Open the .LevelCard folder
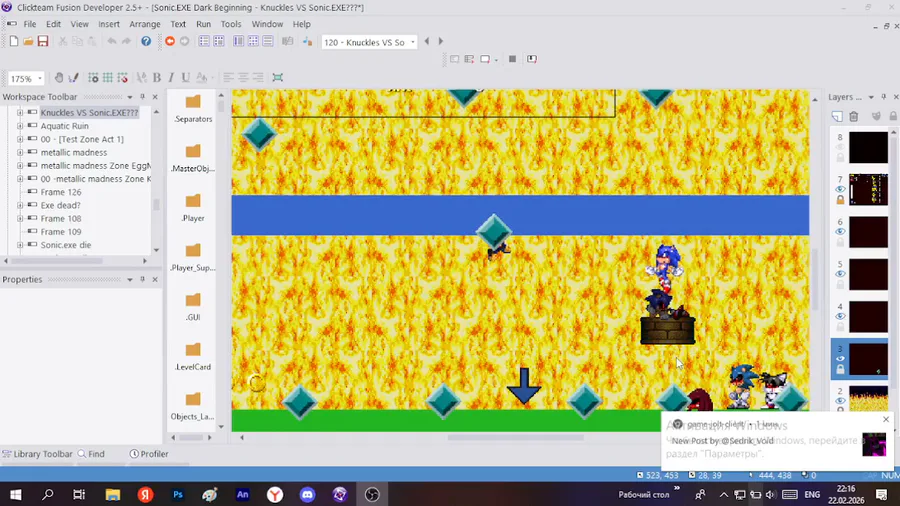 pyautogui.click(x=193, y=356)
